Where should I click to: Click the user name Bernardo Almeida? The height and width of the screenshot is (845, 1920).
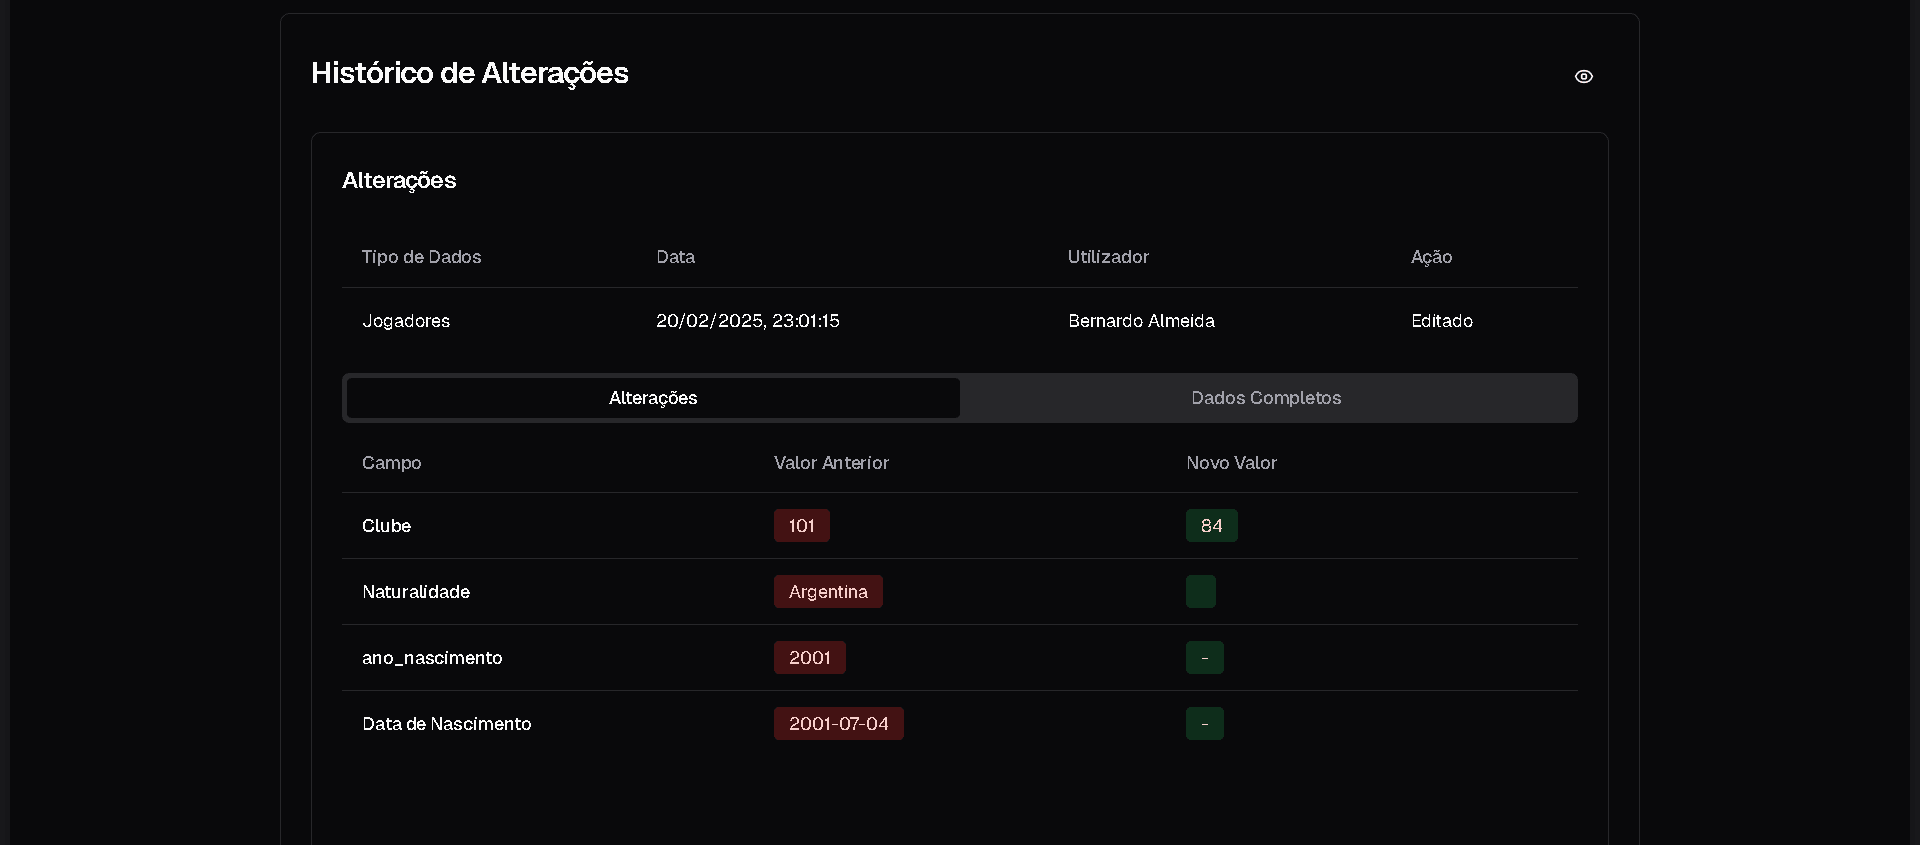1141,321
